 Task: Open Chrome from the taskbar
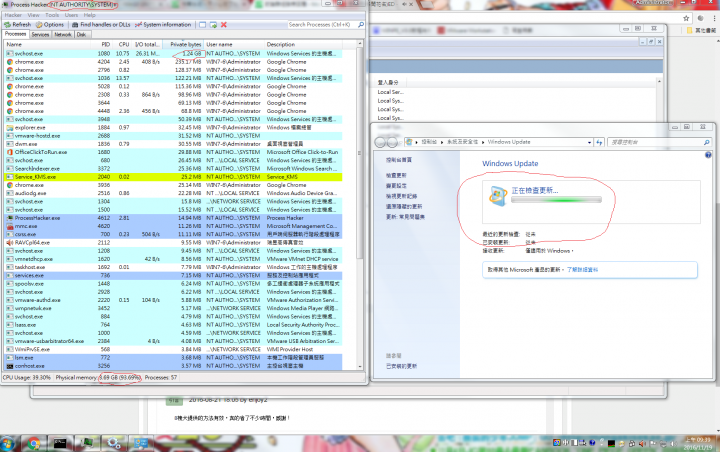(33, 444)
